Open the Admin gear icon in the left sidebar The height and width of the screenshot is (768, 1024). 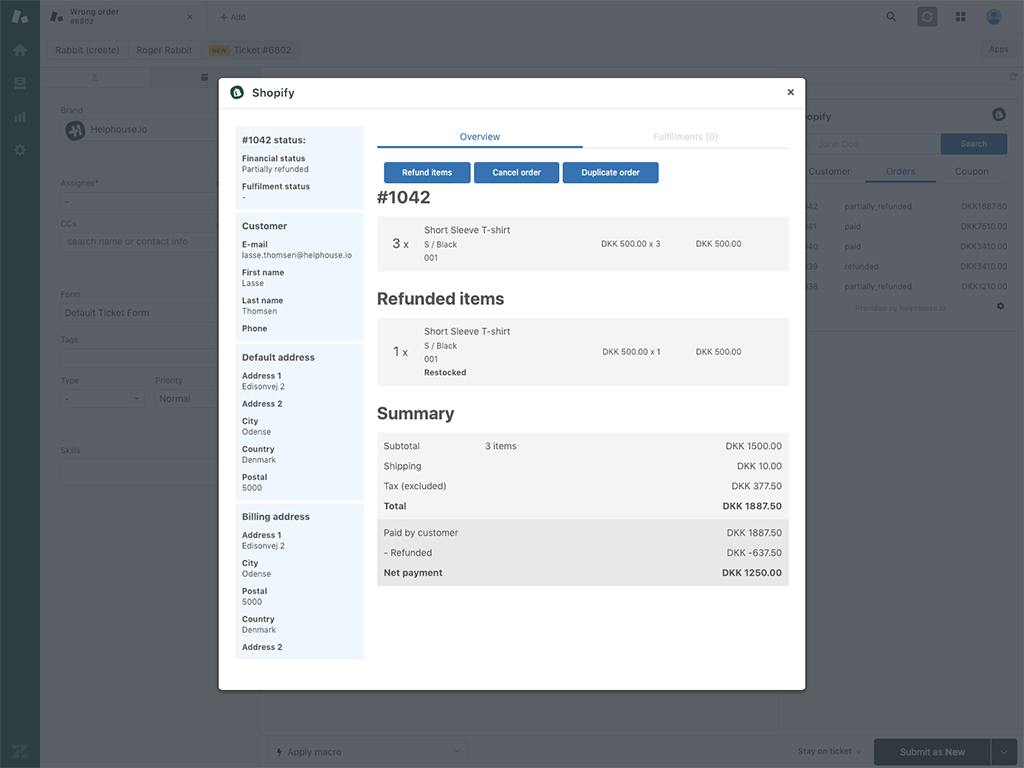coord(20,150)
